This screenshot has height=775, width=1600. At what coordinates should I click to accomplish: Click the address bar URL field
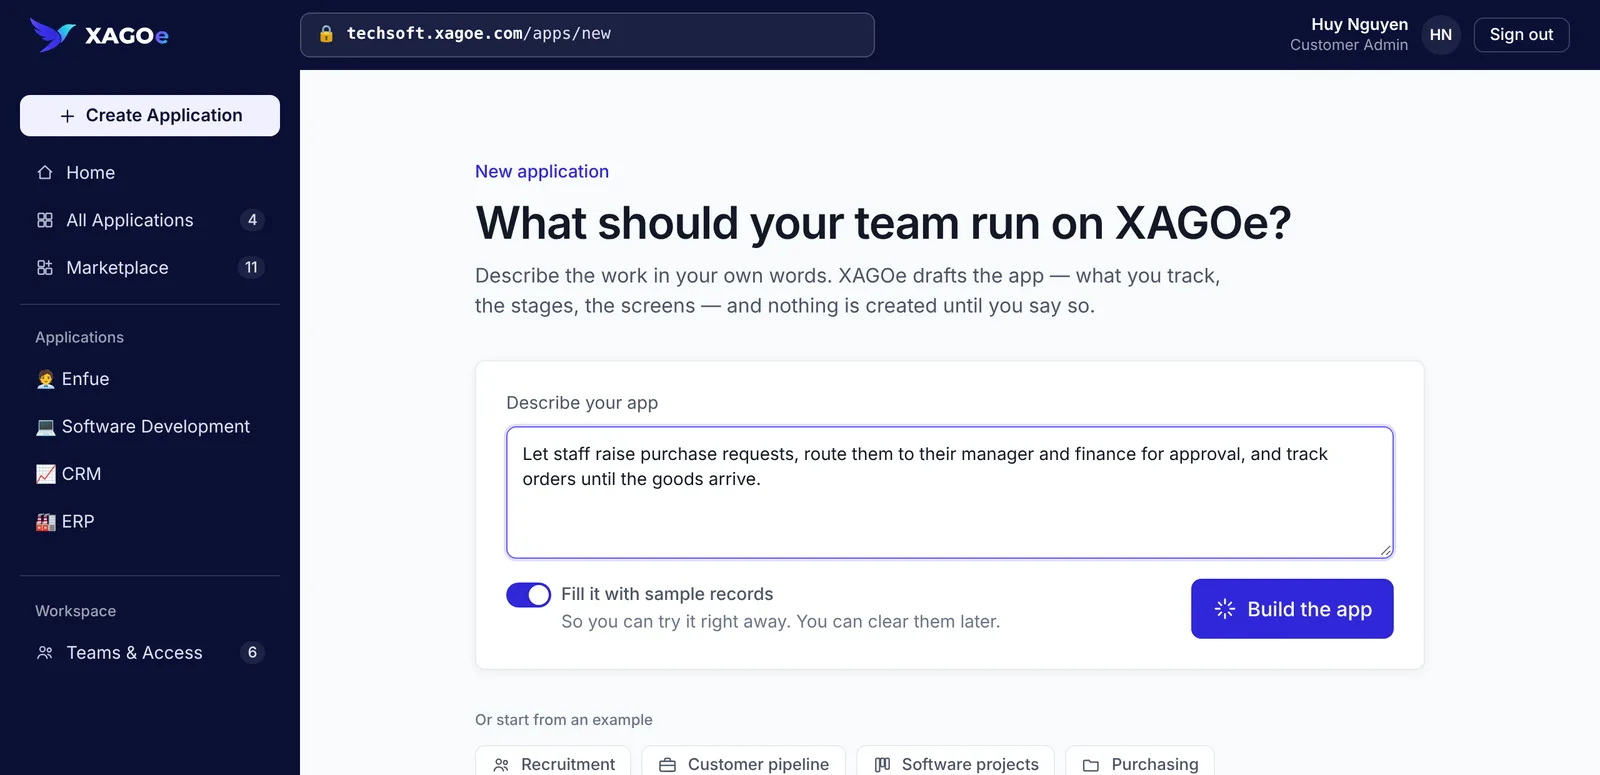(x=587, y=35)
